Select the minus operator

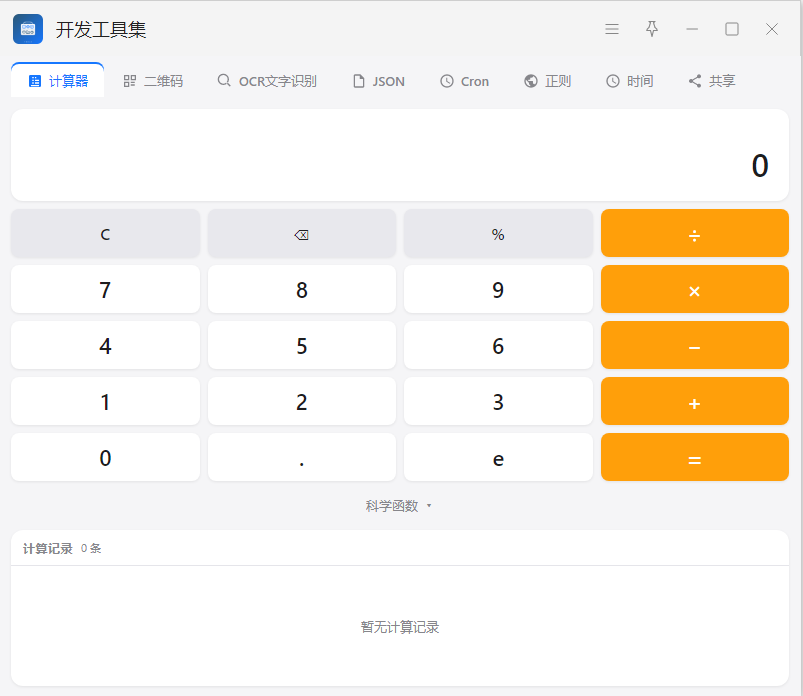pos(694,345)
